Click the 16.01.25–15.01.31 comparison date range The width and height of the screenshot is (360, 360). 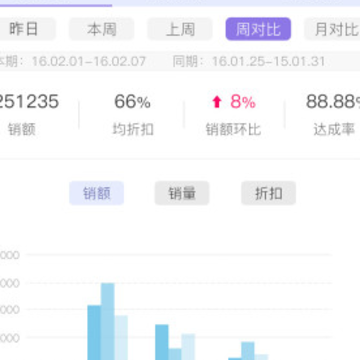coord(268,61)
